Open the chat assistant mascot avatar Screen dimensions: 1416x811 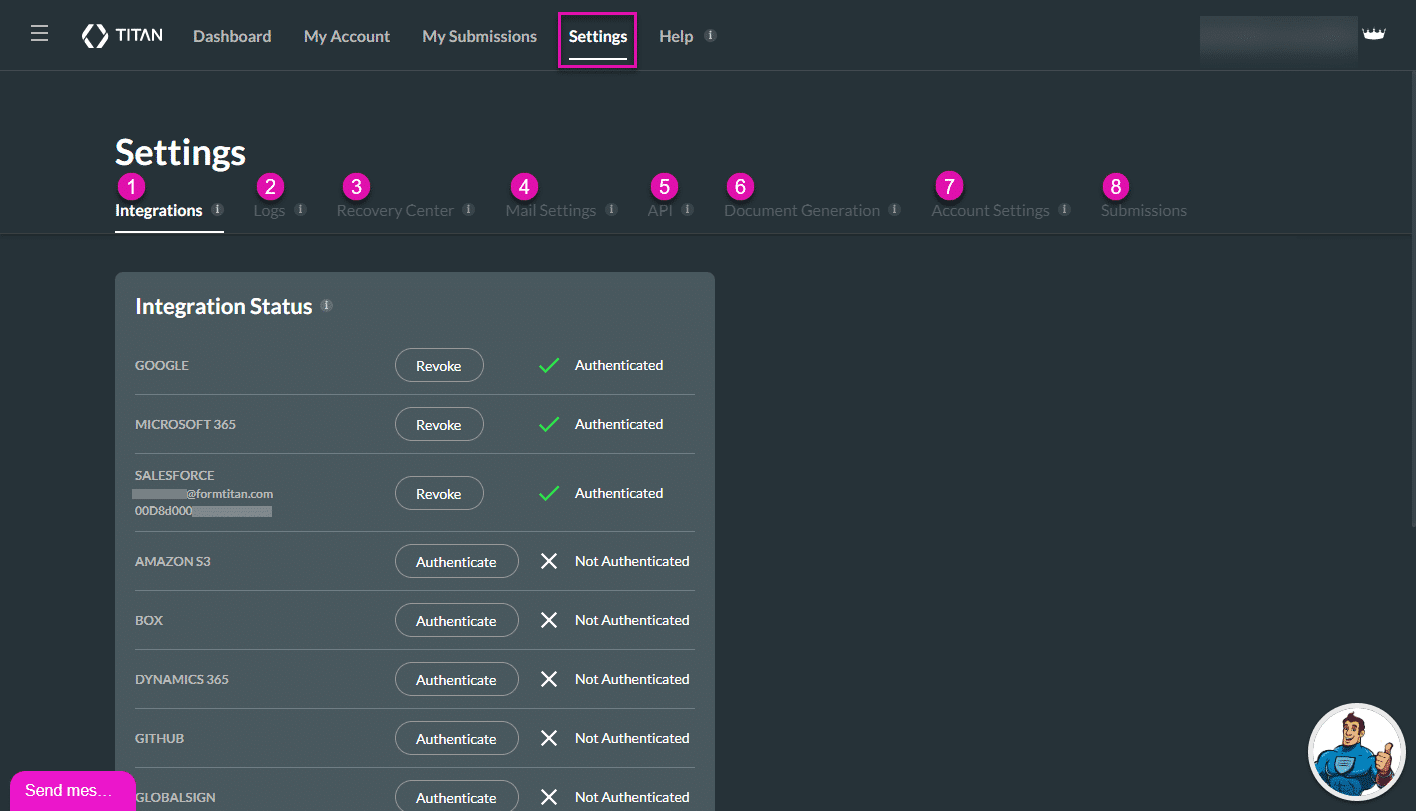coord(1356,751)
